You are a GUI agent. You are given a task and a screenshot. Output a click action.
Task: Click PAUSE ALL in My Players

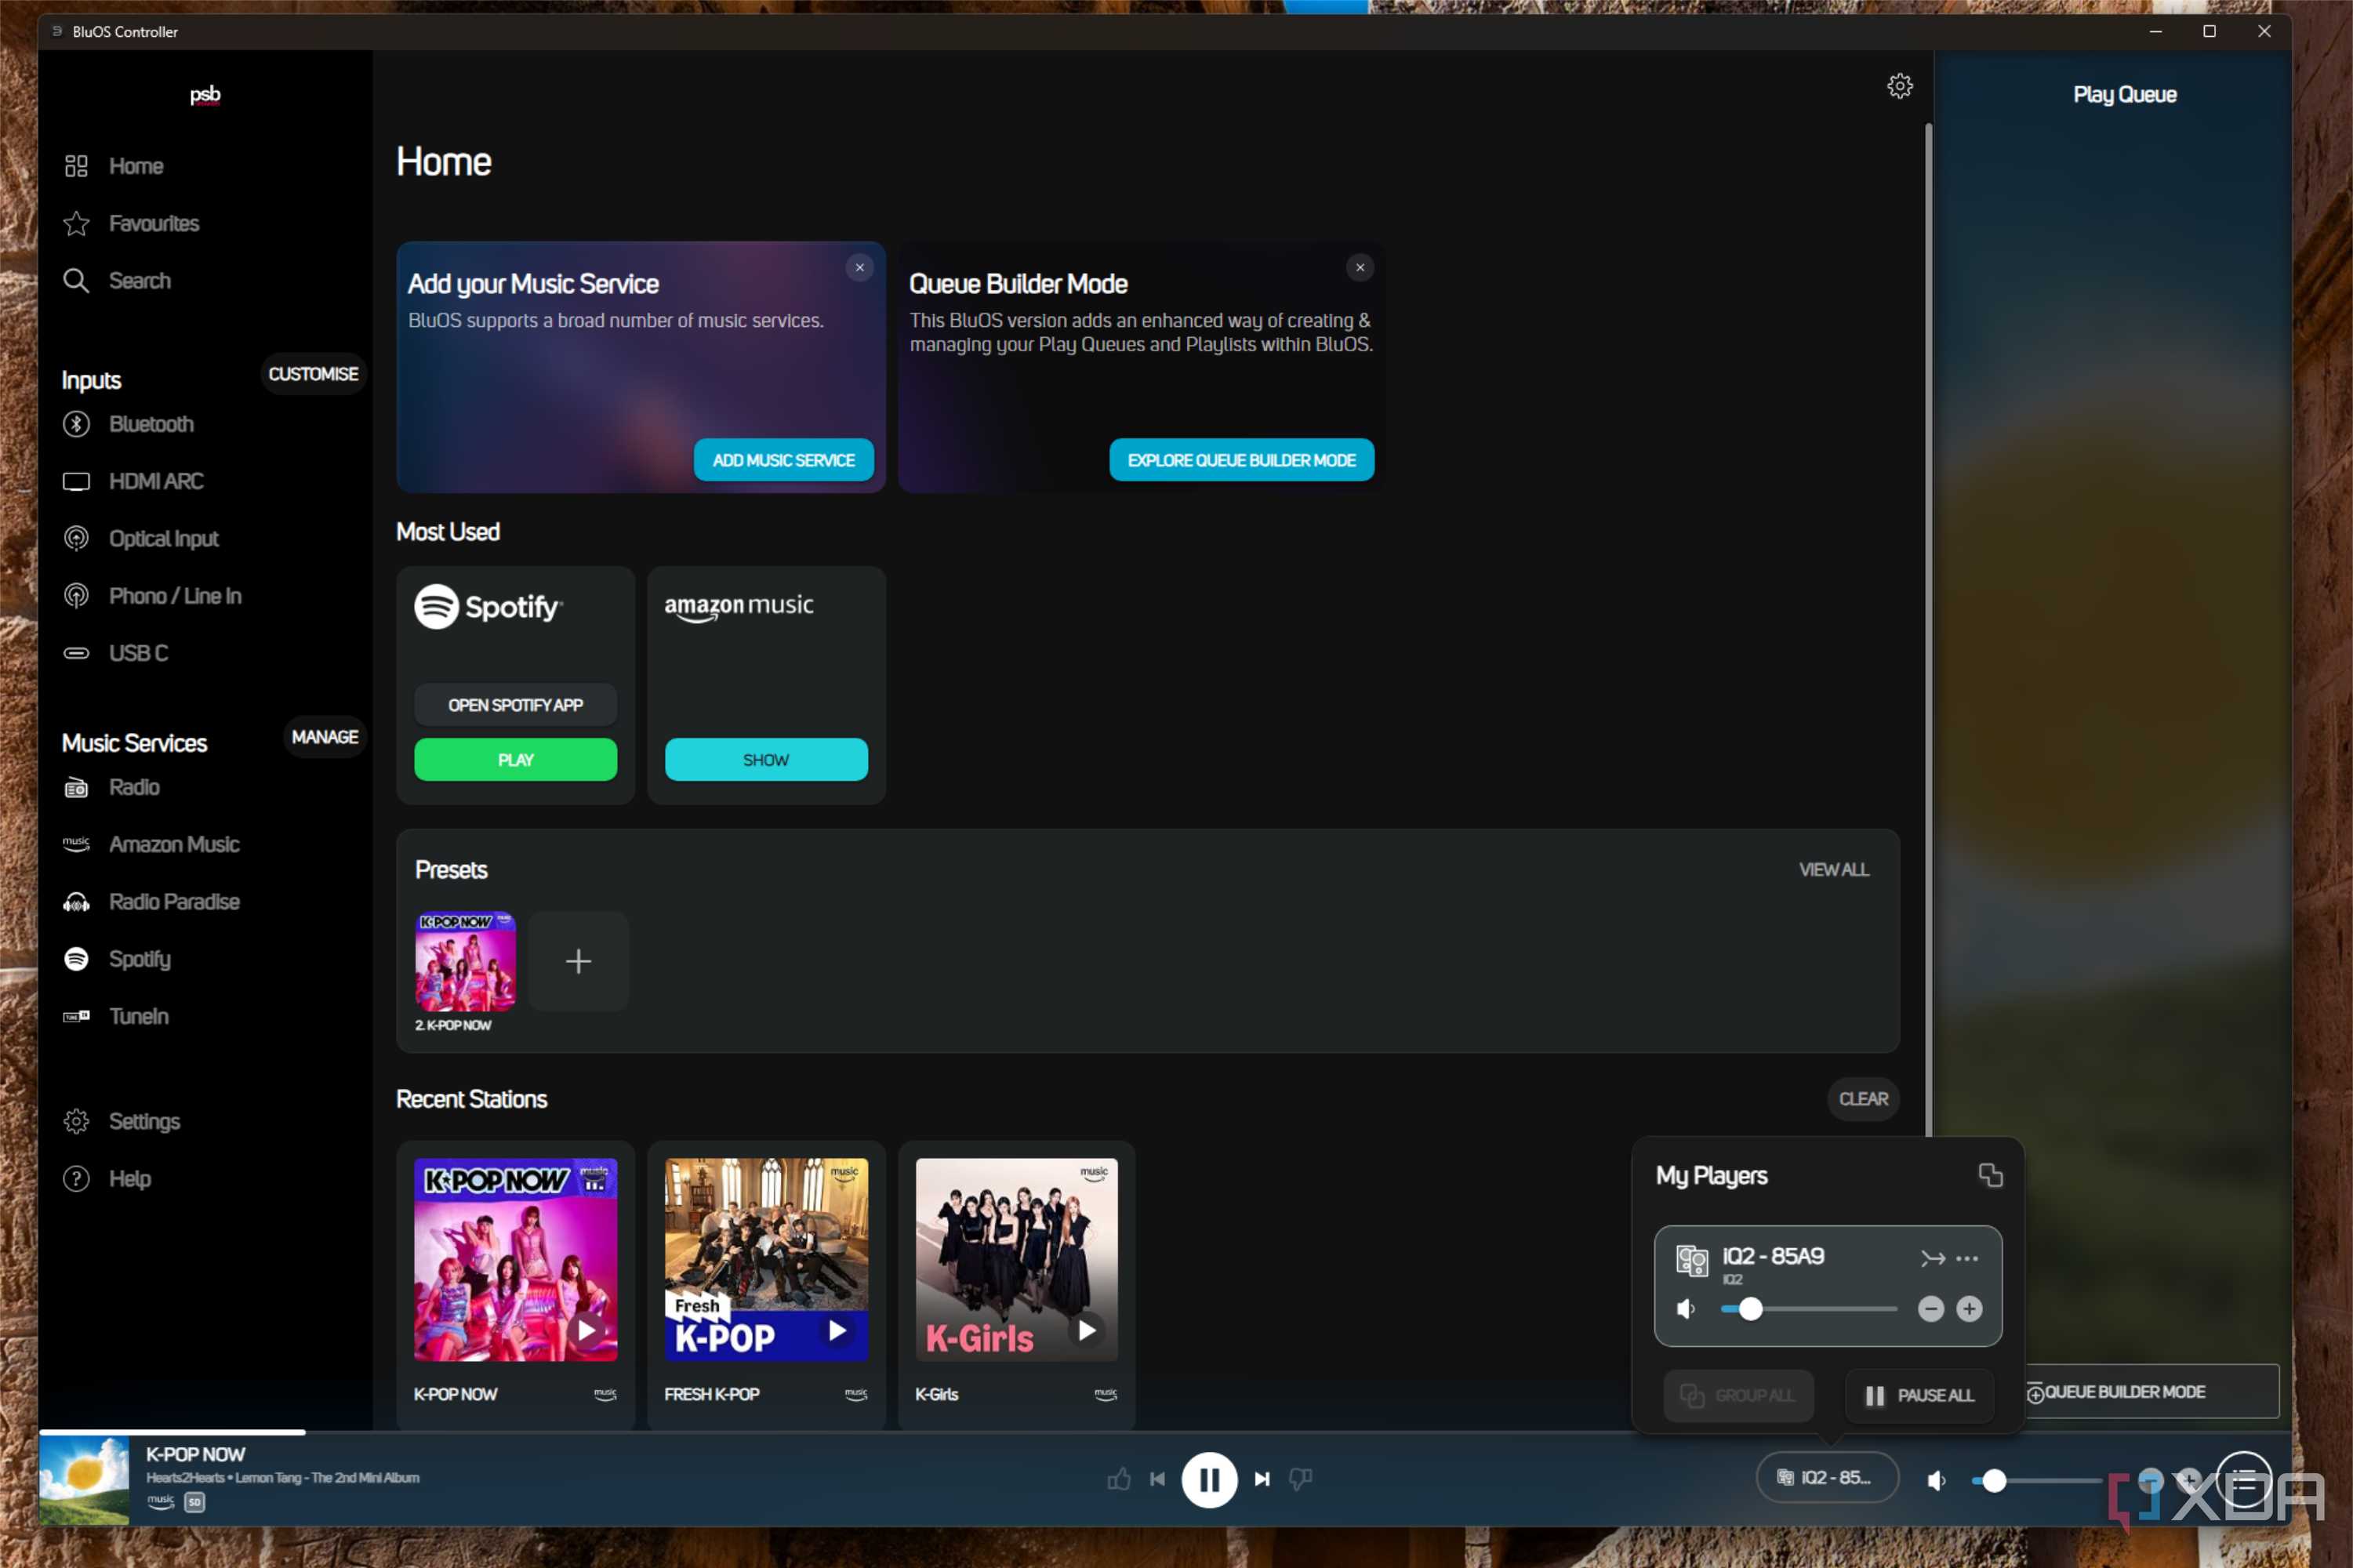point(1919,1395)
